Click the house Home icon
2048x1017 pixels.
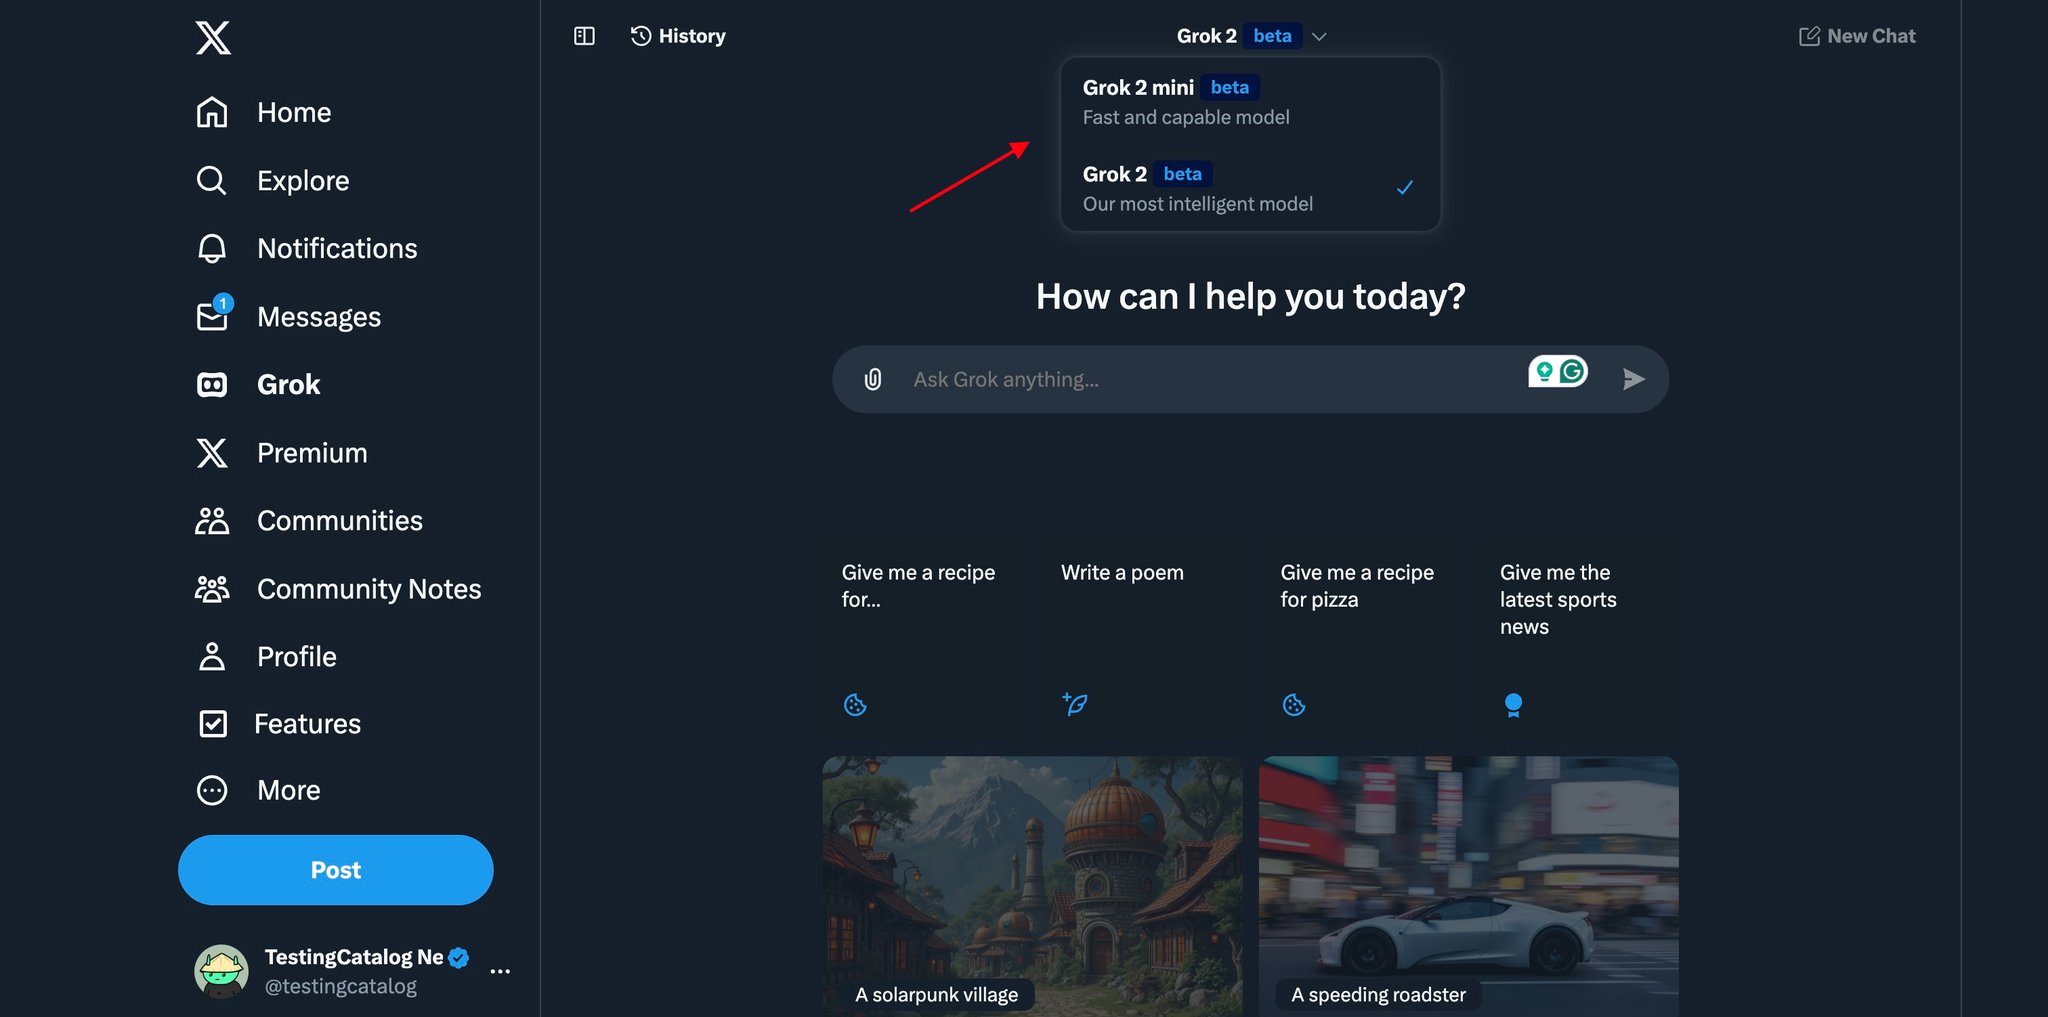(212, 112)
